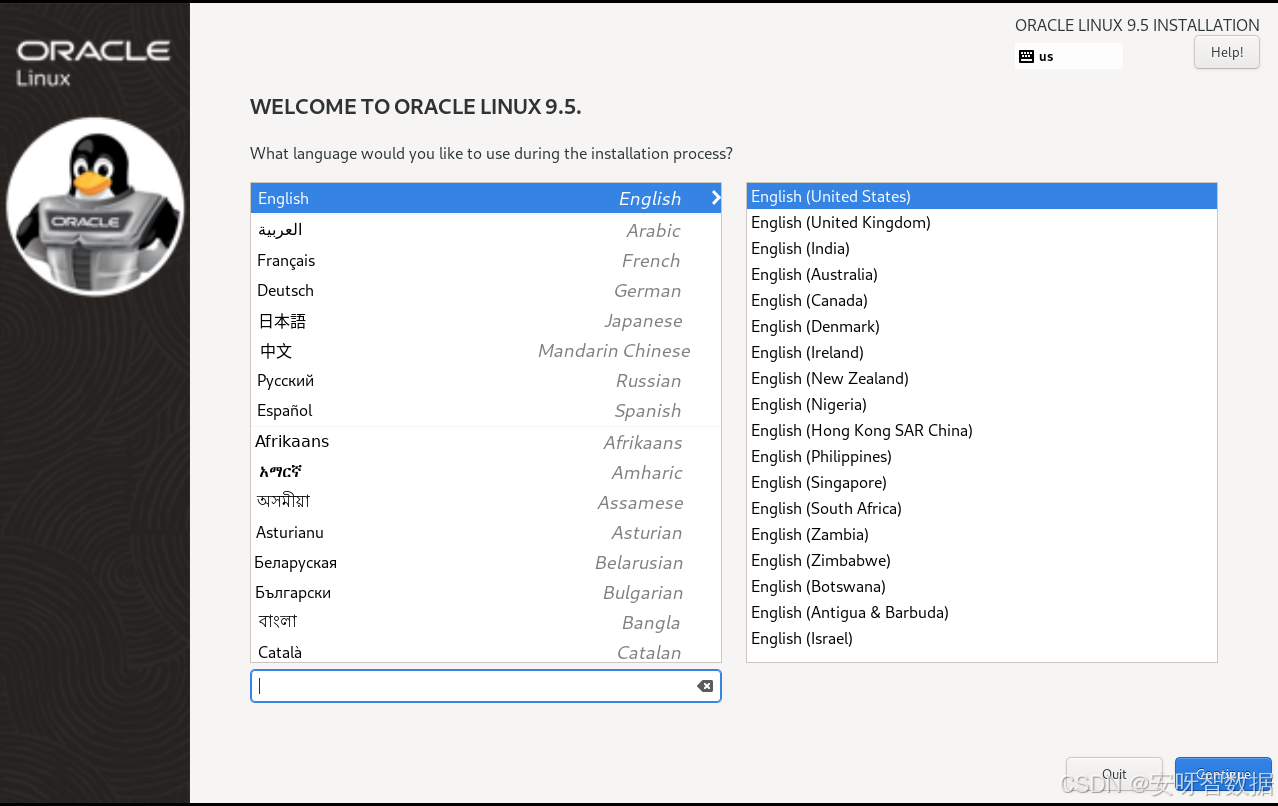Pick Русский (Russian) from the list
This screenshot has width=1278, height=806.
tap(485, 380)
